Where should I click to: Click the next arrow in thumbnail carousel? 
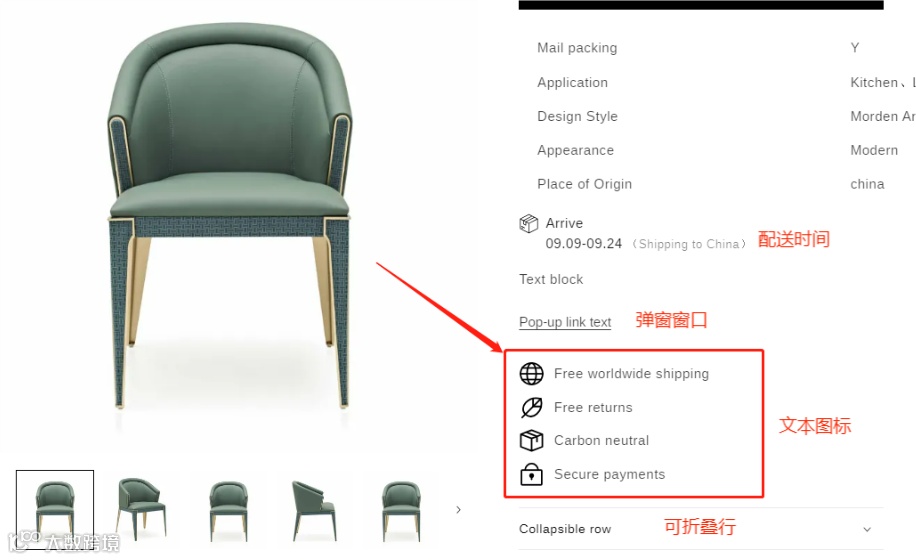pos(458,510)
